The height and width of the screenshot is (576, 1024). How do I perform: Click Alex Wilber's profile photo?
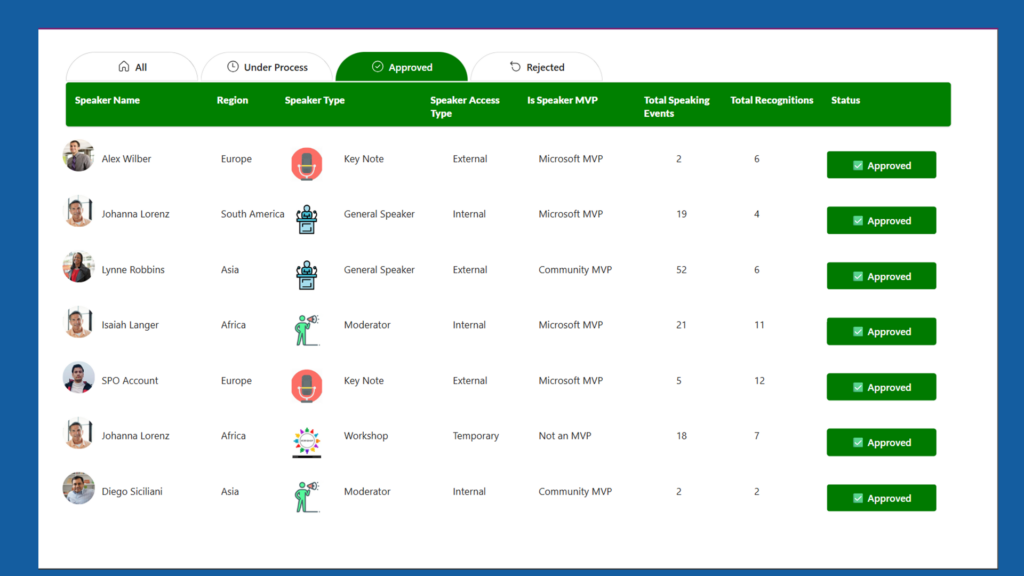point(79,156)
